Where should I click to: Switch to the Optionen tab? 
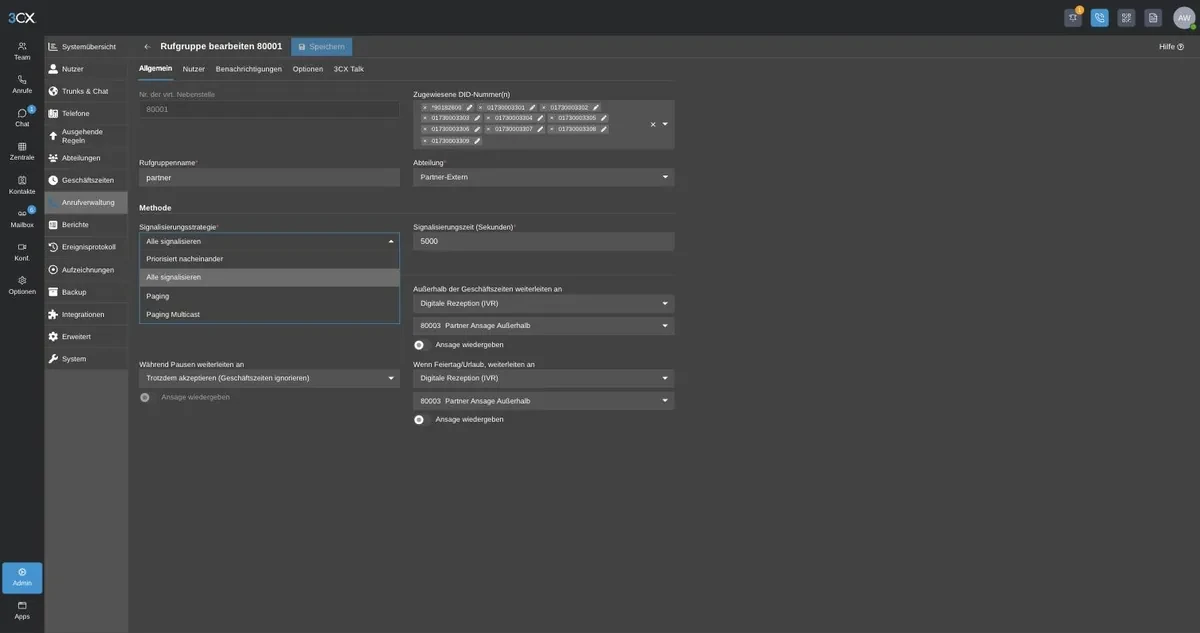308,69
